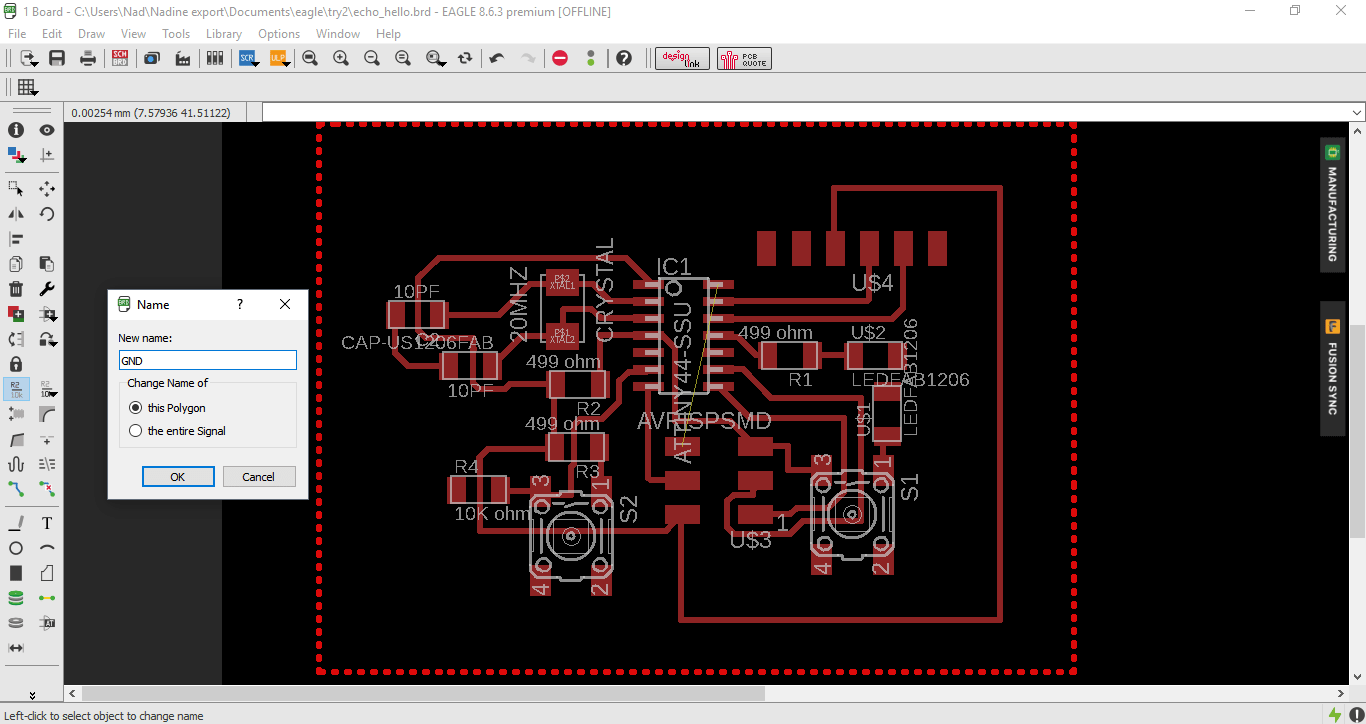Select the Delete trash can tool
This screenshot has height=724, width=1366.
16,289
